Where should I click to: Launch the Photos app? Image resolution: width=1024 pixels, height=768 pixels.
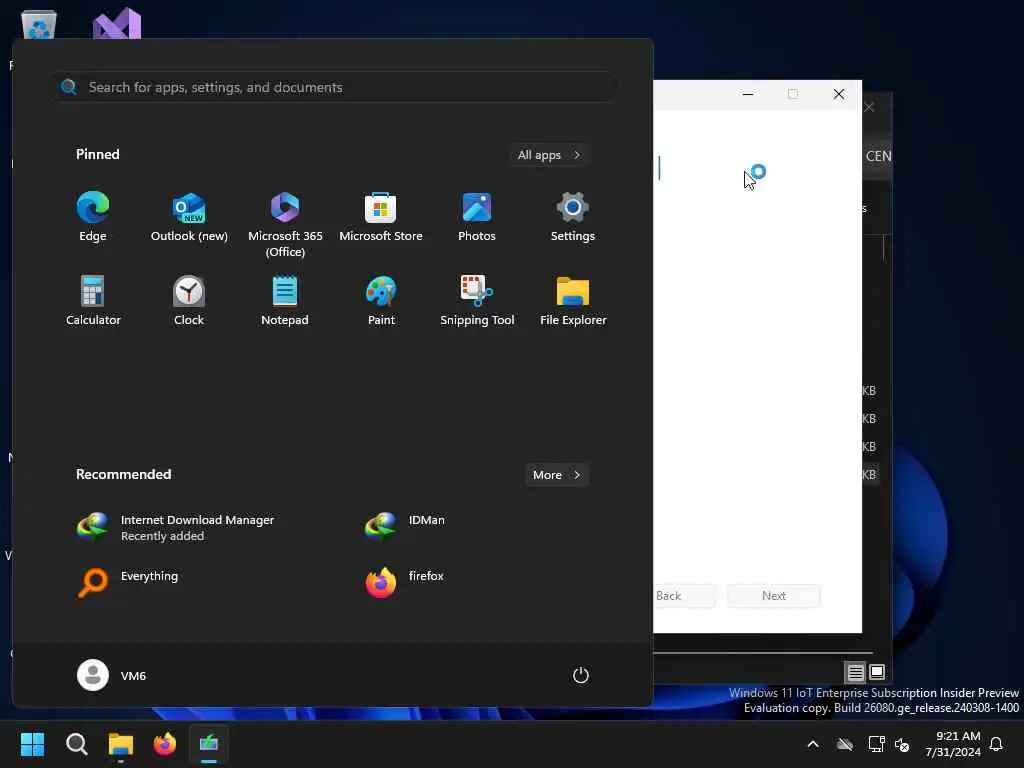pos(477,217)
